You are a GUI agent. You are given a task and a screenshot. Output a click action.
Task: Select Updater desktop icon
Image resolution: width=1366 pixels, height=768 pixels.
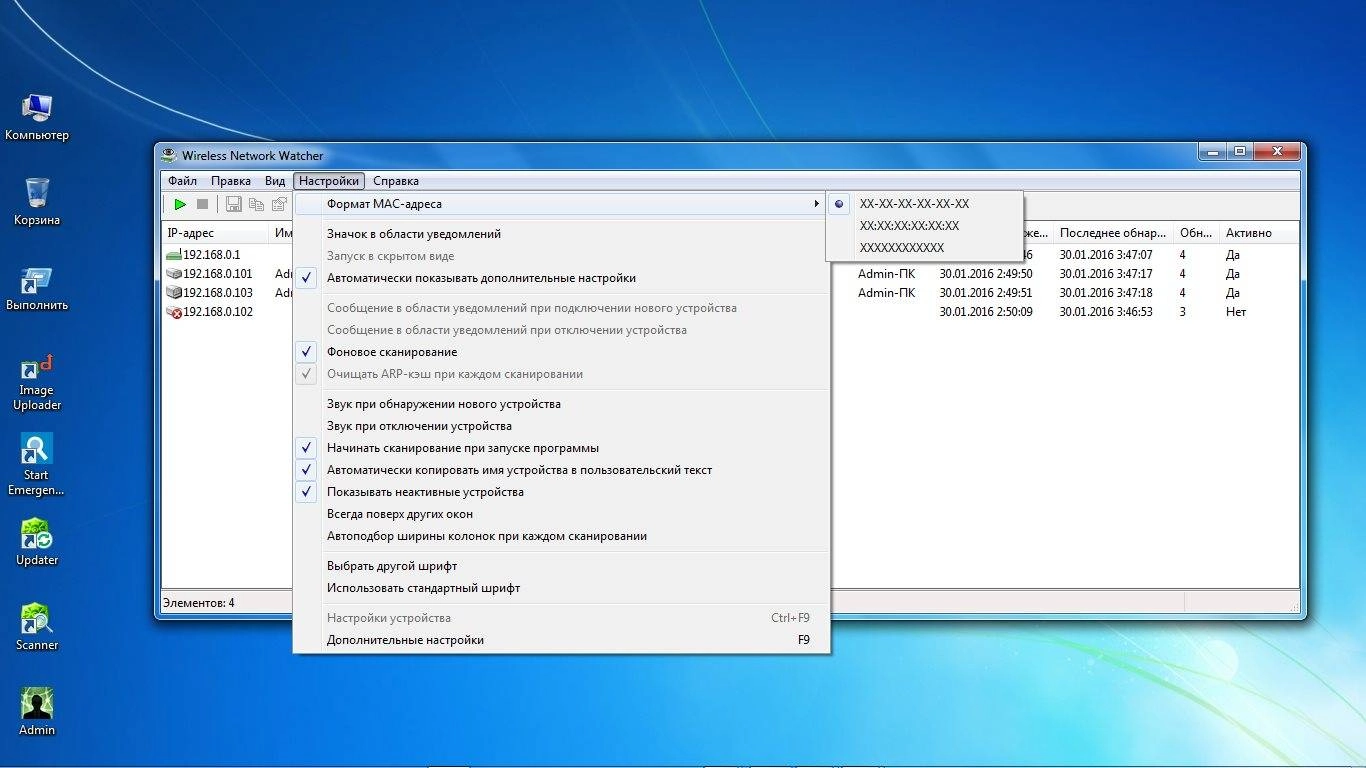tap(37, 542)
